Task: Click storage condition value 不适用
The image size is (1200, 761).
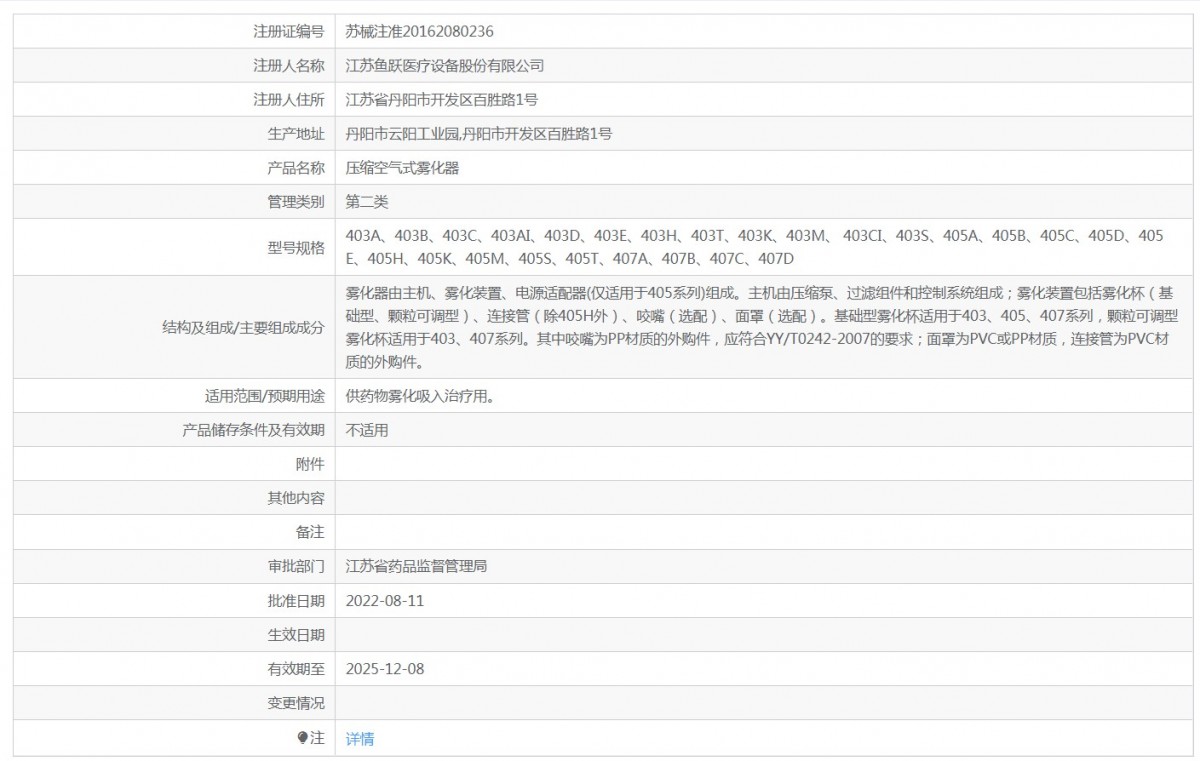Action: point(367,430)
